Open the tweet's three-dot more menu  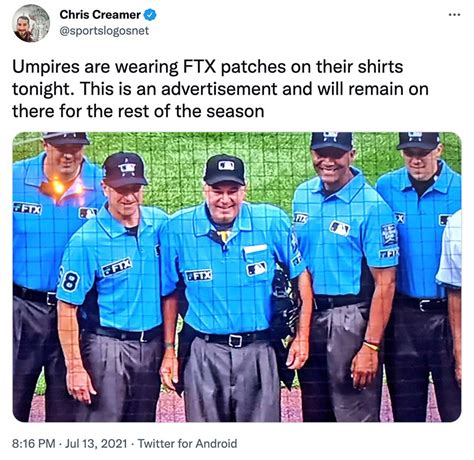(x=454, y=15)
